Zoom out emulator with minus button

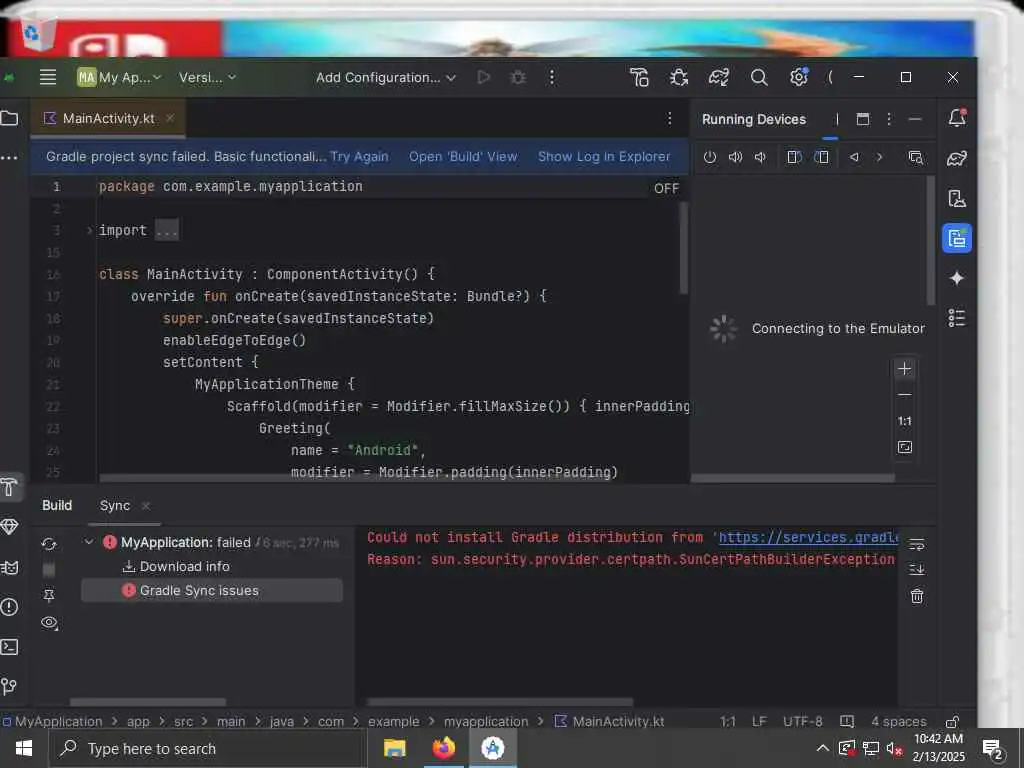coord(904,395)
